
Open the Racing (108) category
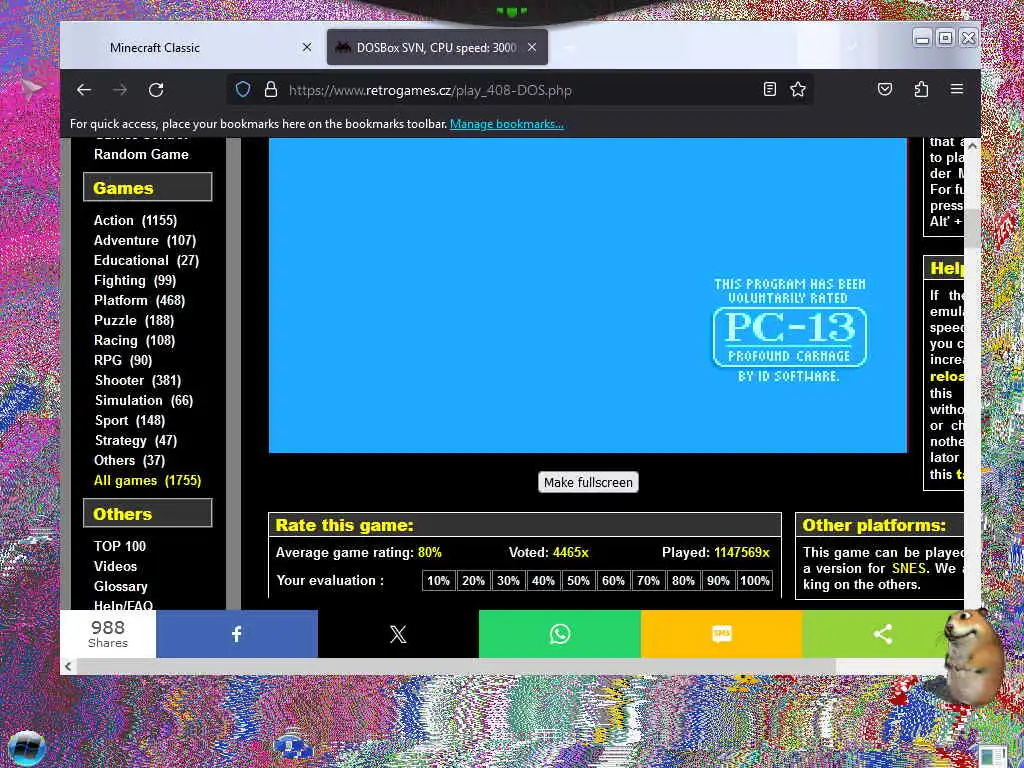point(135,340)
